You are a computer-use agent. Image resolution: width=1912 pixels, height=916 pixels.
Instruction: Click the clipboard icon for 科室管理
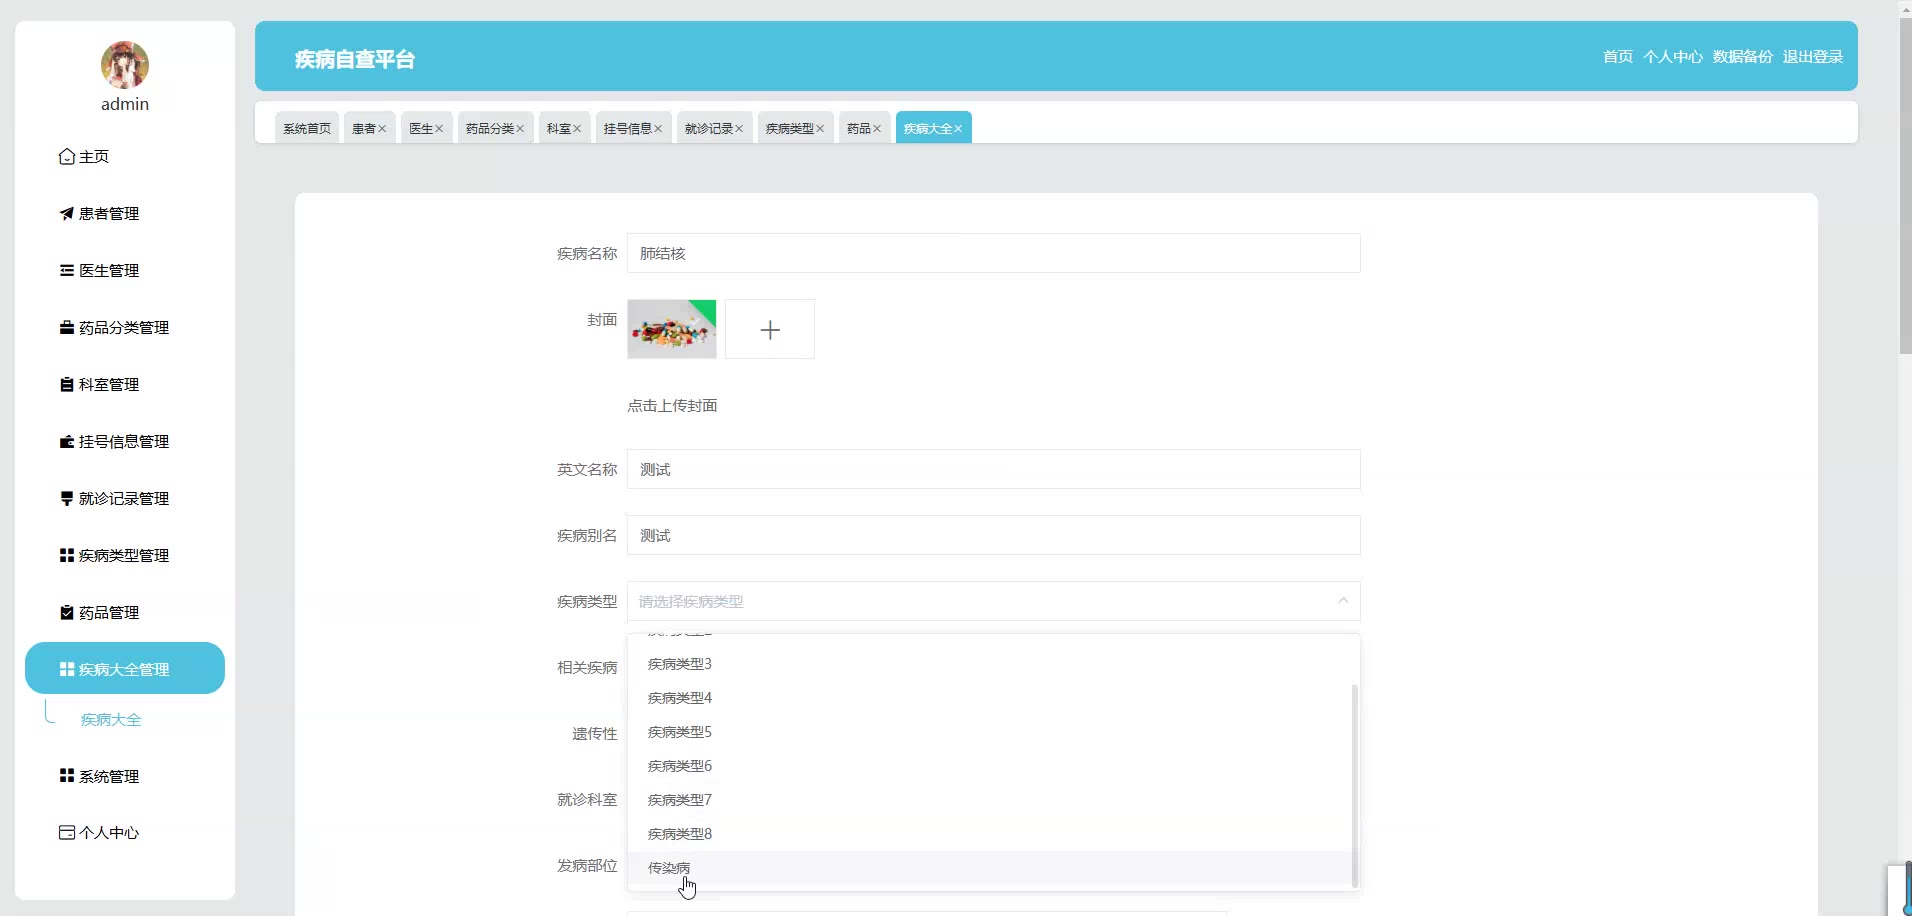(x=67, y=385)
